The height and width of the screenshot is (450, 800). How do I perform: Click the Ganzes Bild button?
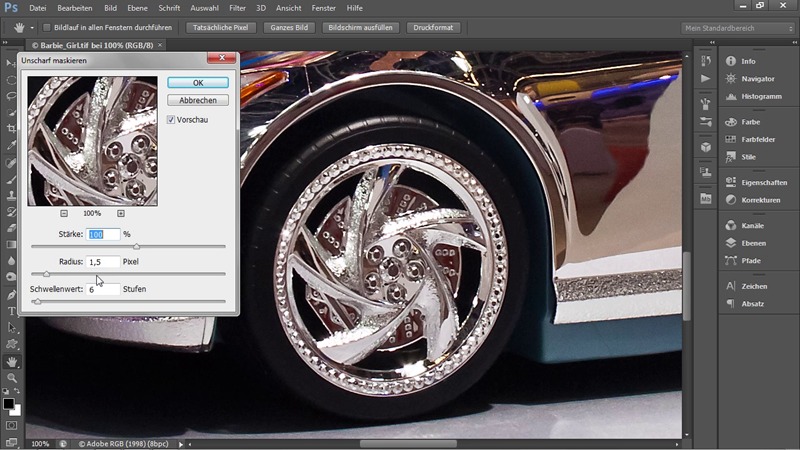(x=289, y=28)
